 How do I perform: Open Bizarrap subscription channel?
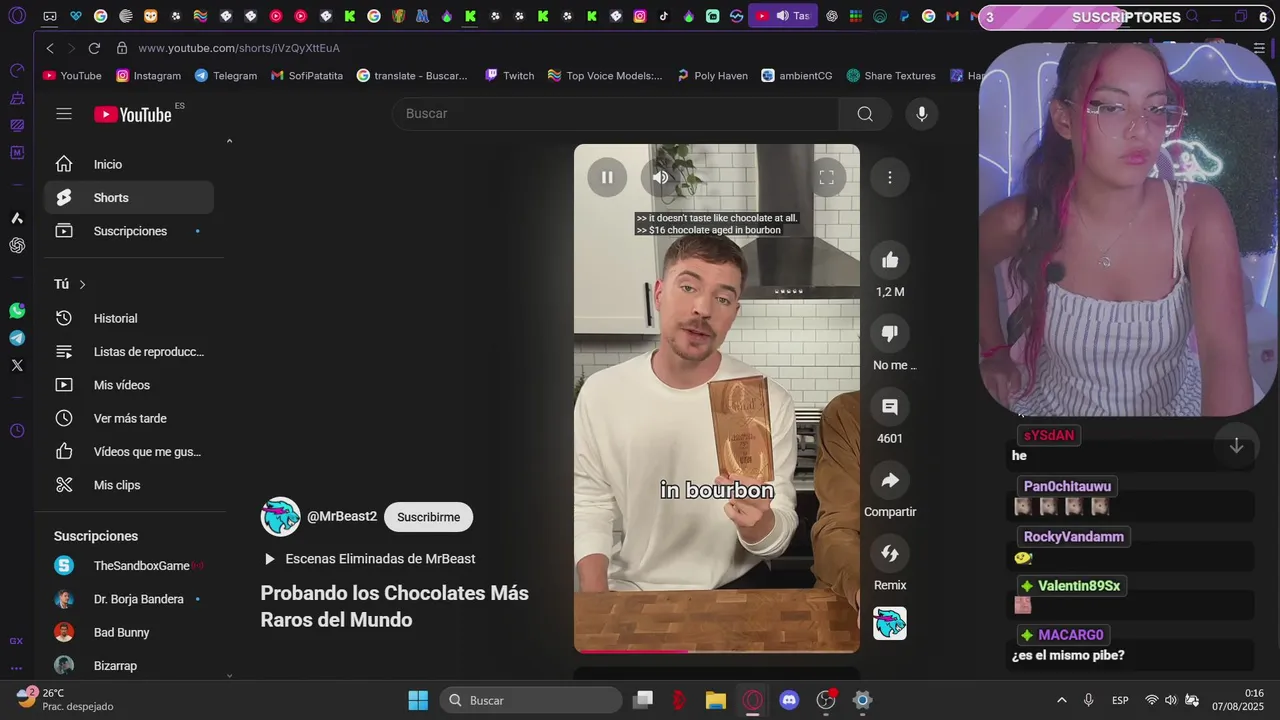click(x=129, y=666)
